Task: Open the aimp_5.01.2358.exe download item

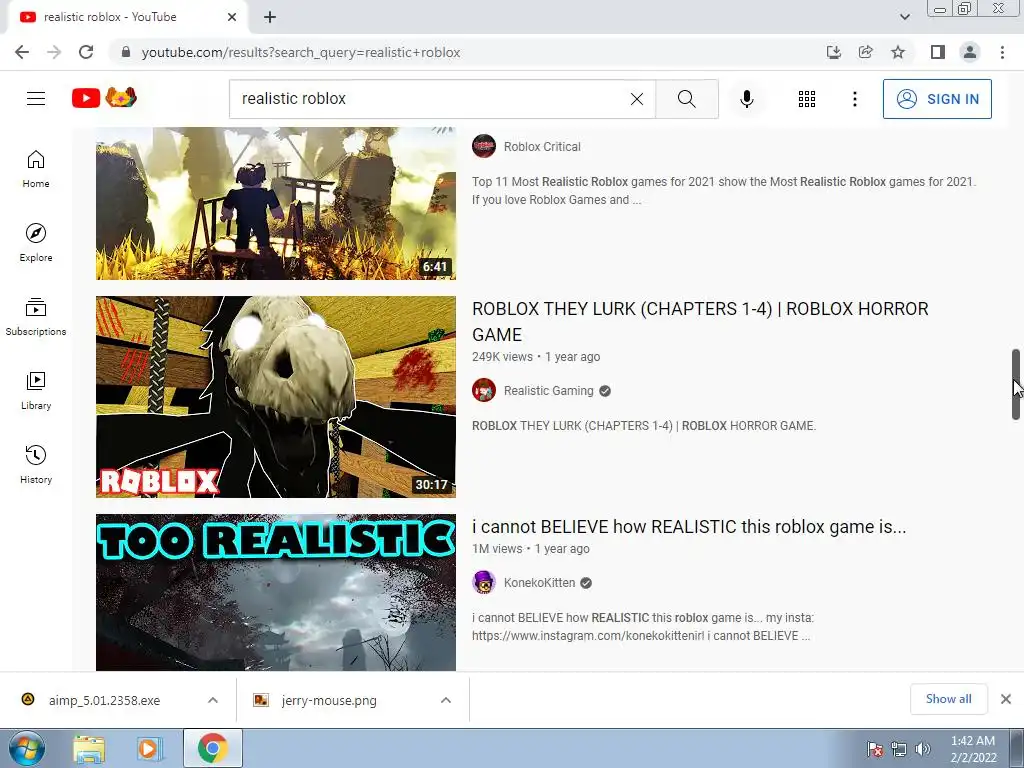Action: (x=104, y=700)
